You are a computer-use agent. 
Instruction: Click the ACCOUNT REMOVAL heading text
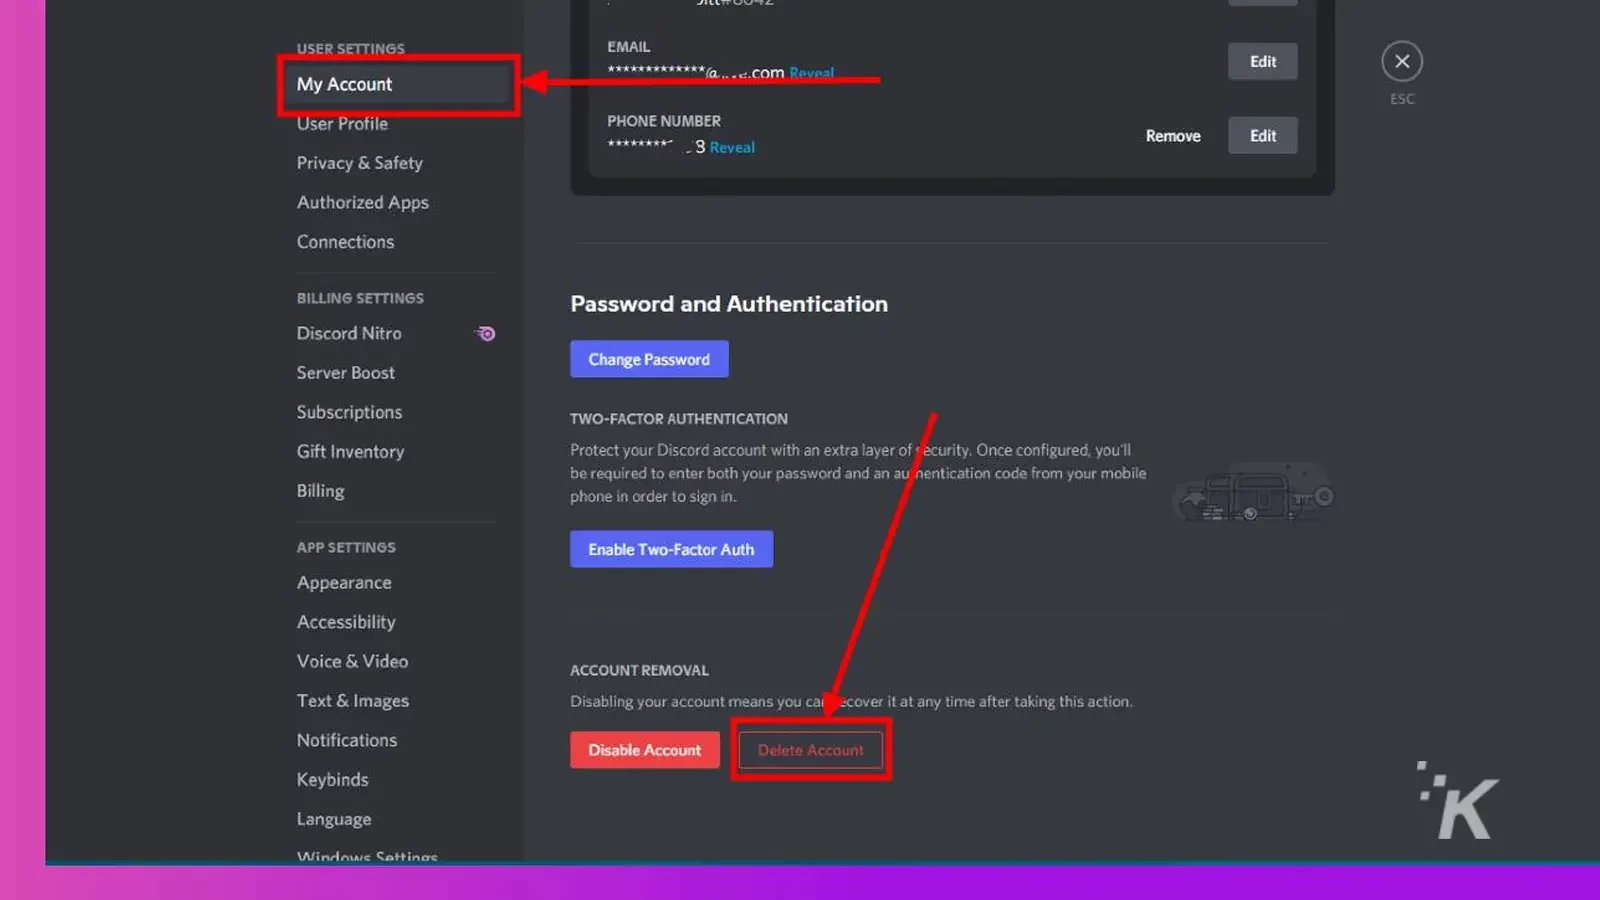tap(639, 671)
